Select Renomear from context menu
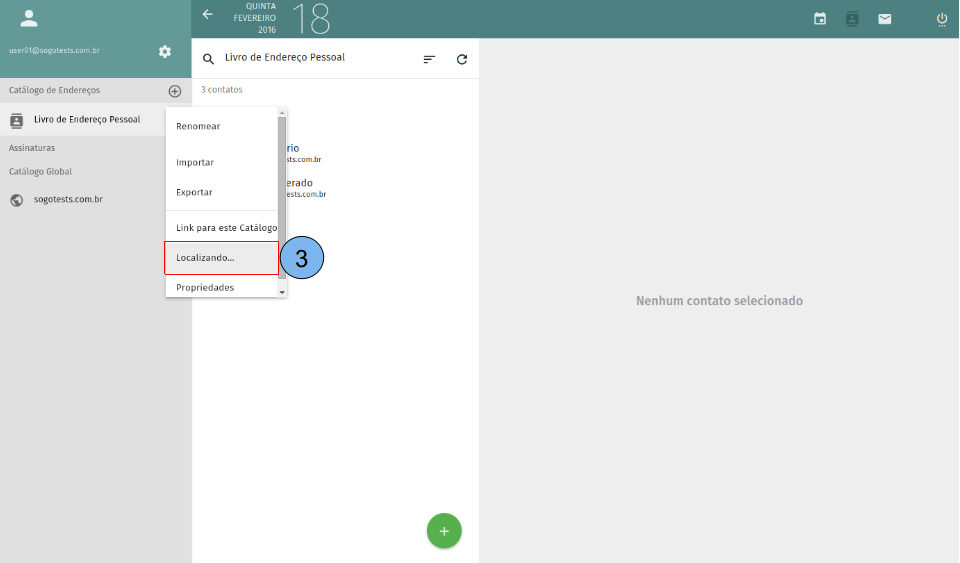Screen dimensions: 960x563 (198, 126)
